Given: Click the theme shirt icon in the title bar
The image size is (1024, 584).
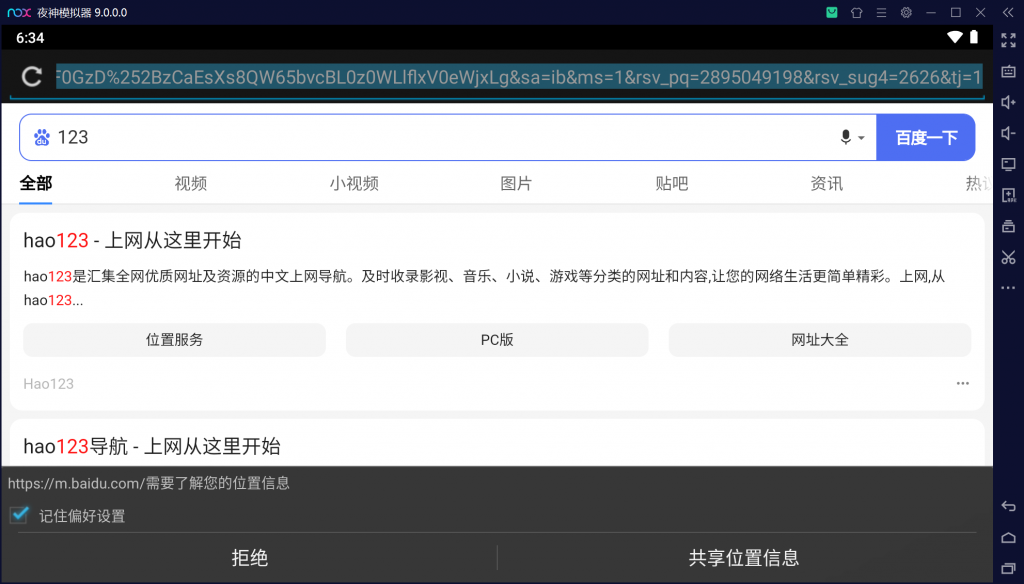Looking at the screenshot, I should (x=859, y=12).
